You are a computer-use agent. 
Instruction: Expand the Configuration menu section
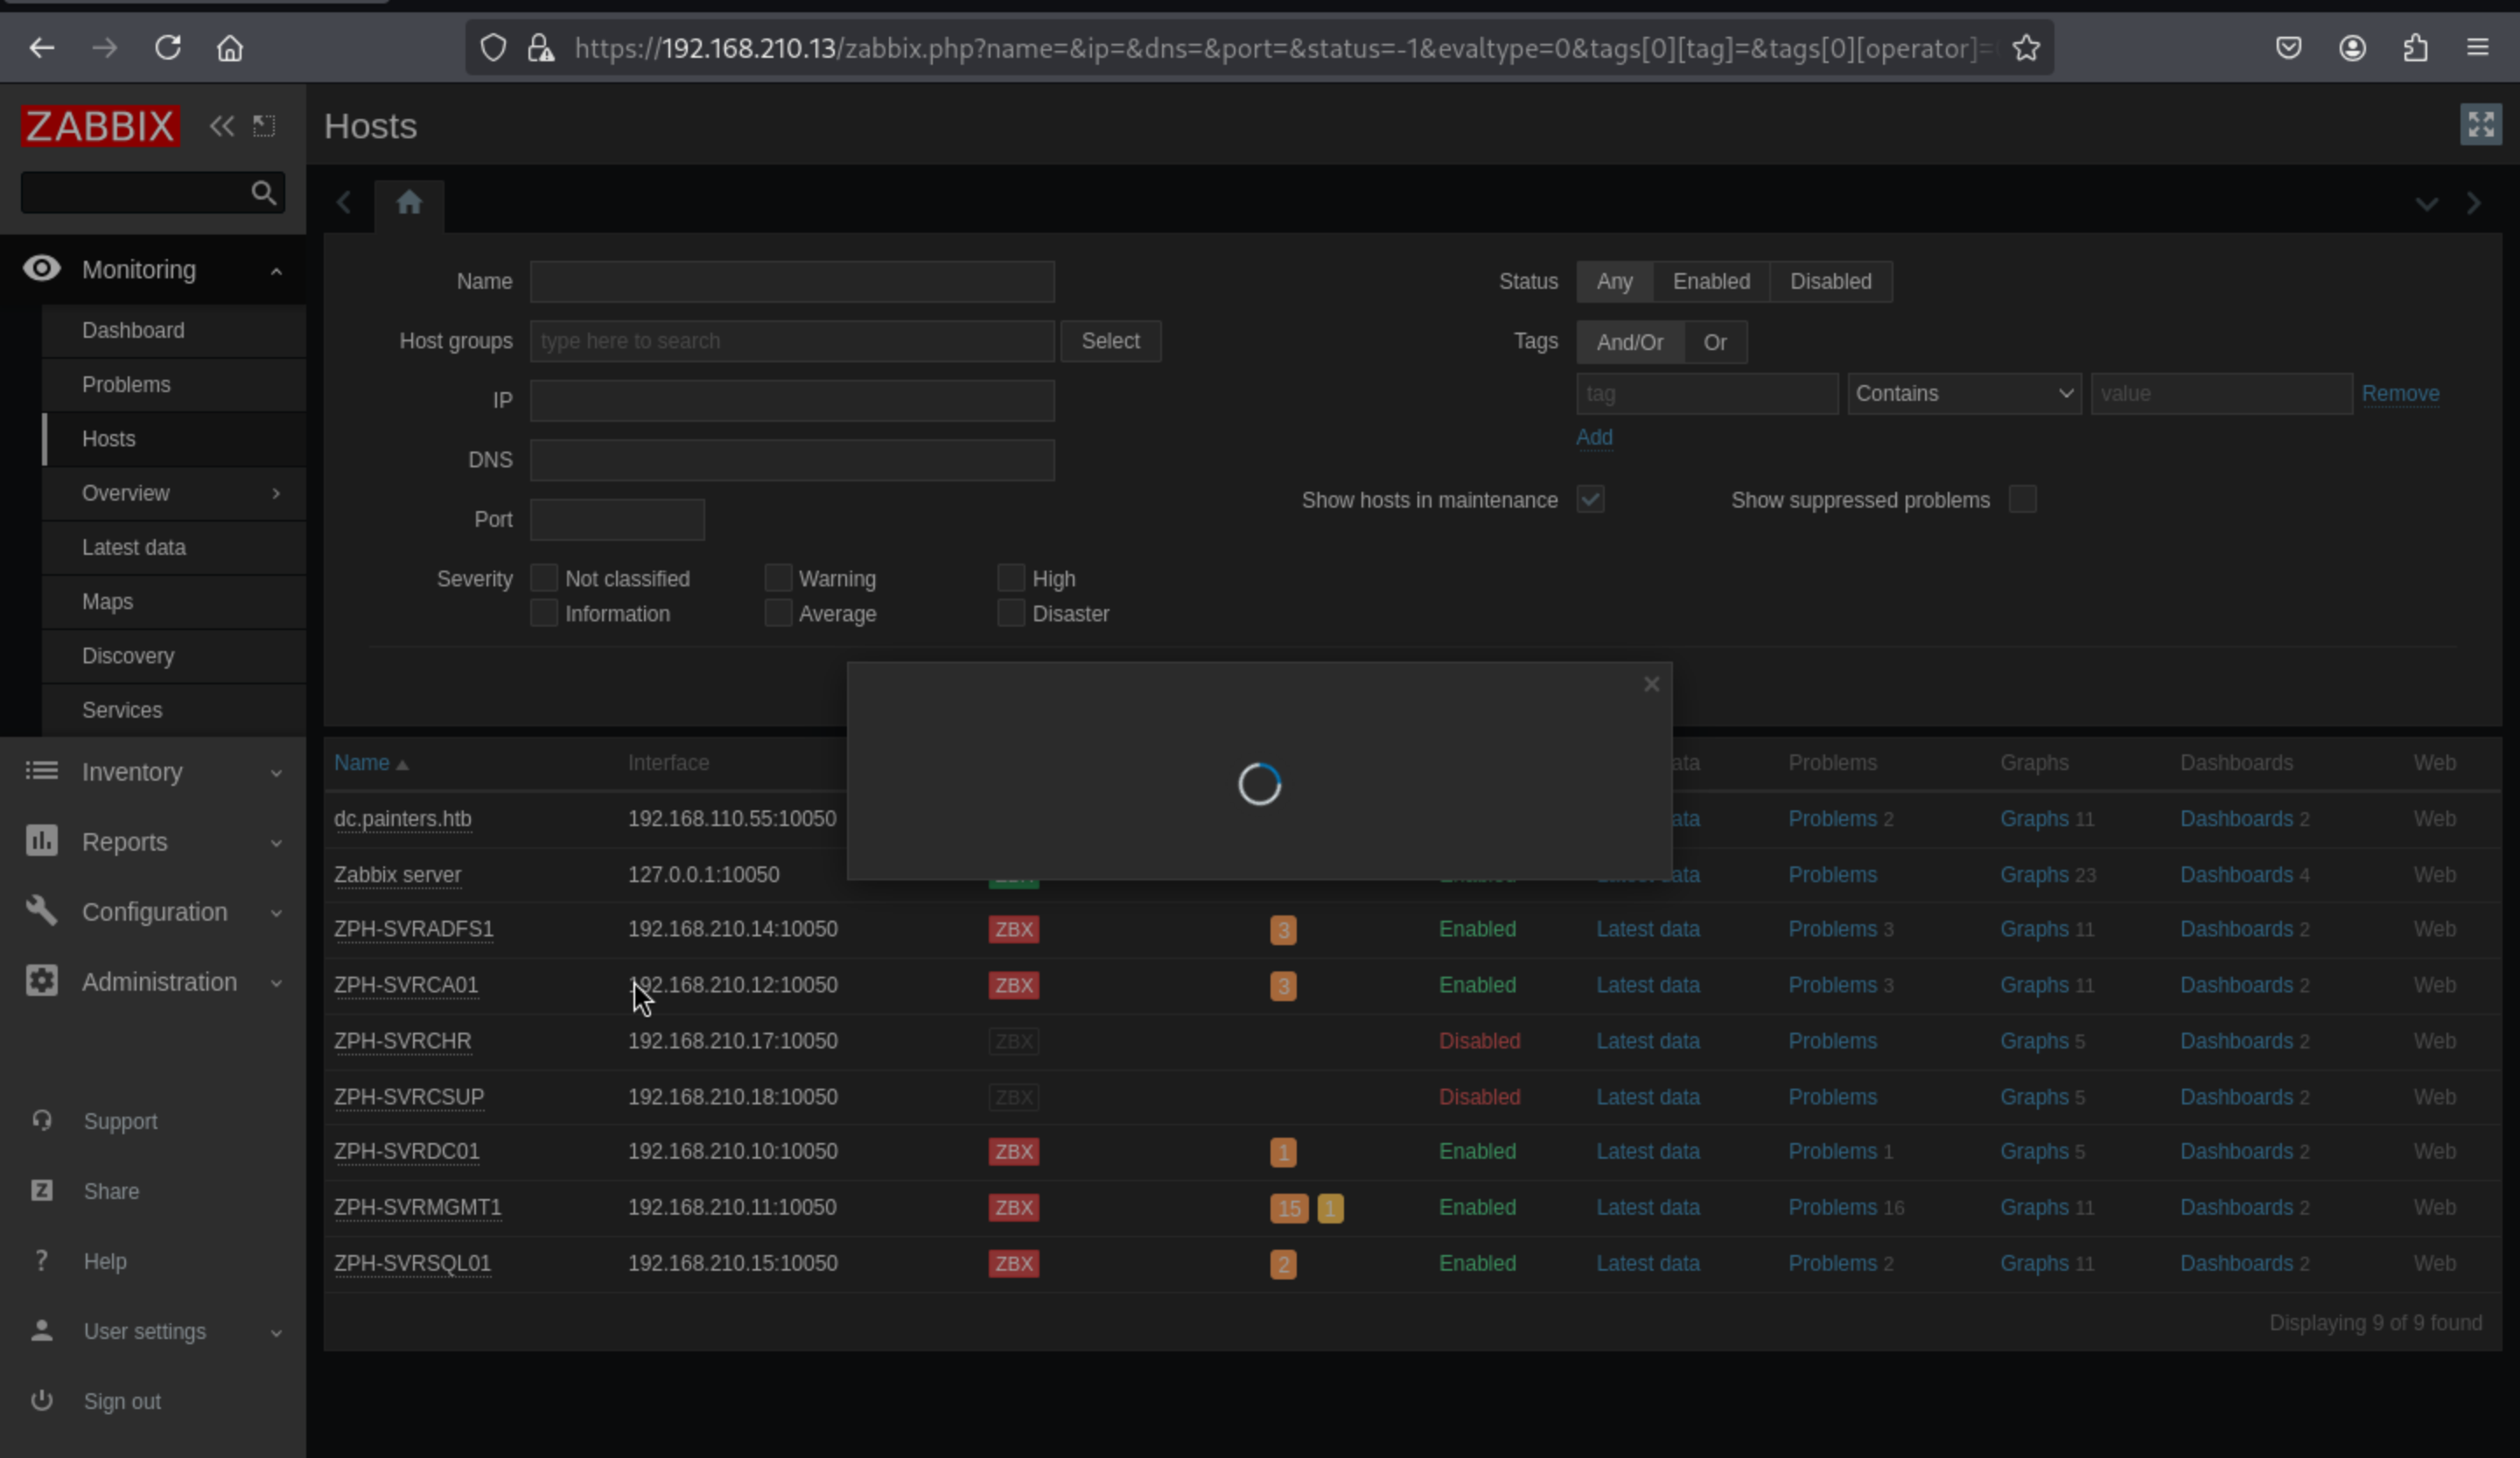[x=154, y=912]
